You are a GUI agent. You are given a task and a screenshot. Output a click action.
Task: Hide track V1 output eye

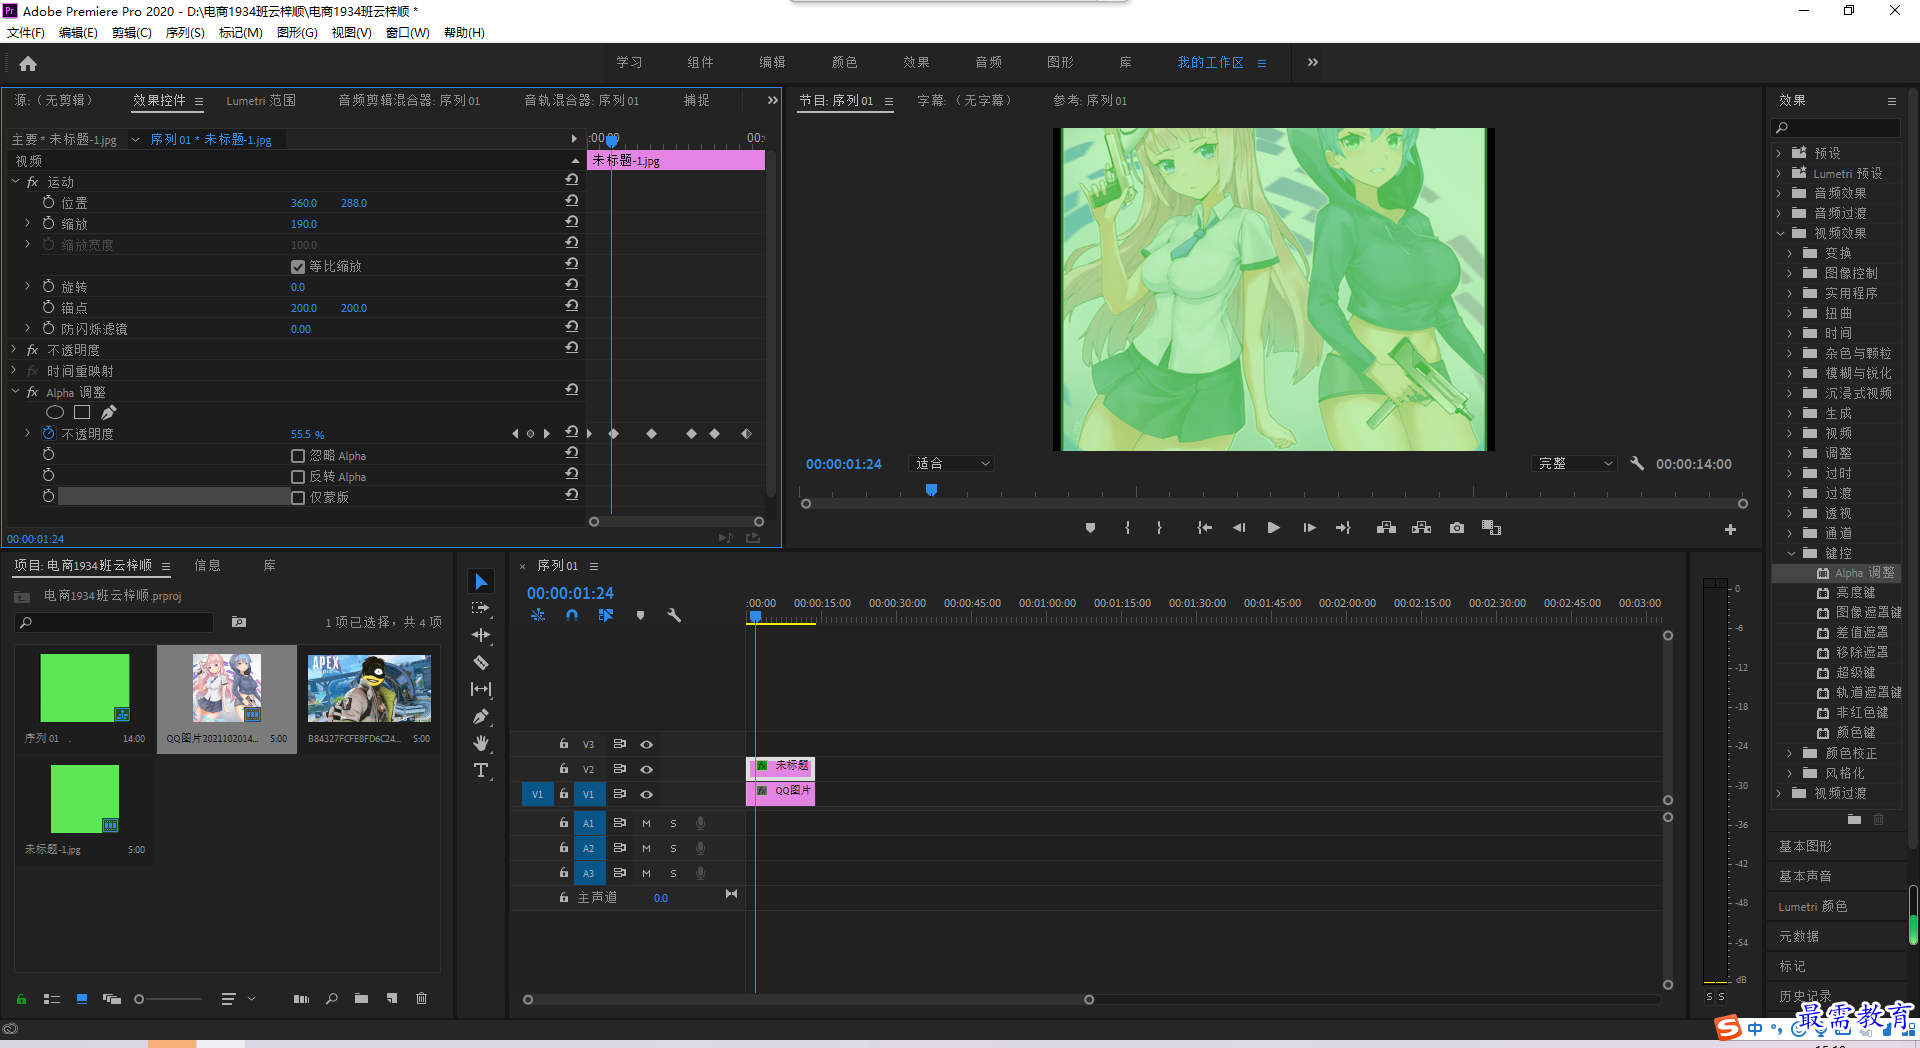point(646,794)
